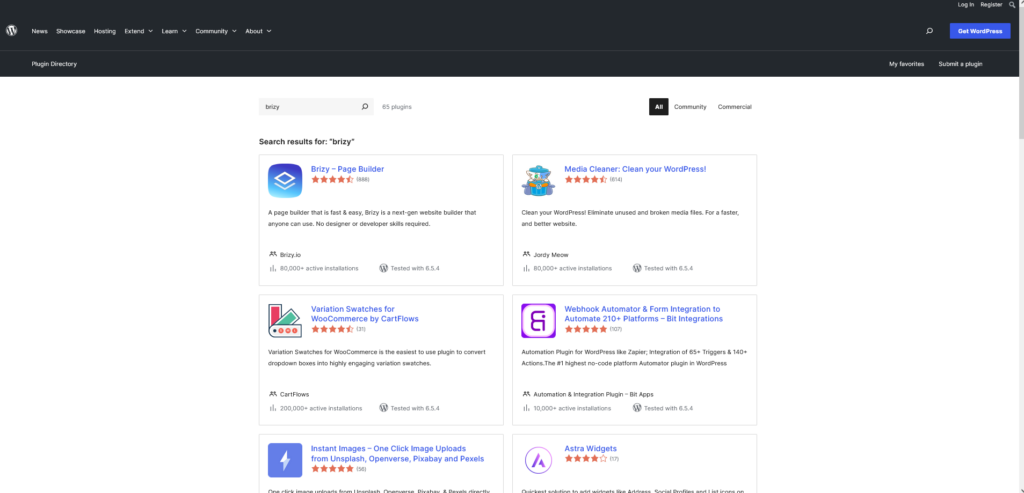Open Submit a plugin link
Viewport: 1024px width, 493px height.
960,64
